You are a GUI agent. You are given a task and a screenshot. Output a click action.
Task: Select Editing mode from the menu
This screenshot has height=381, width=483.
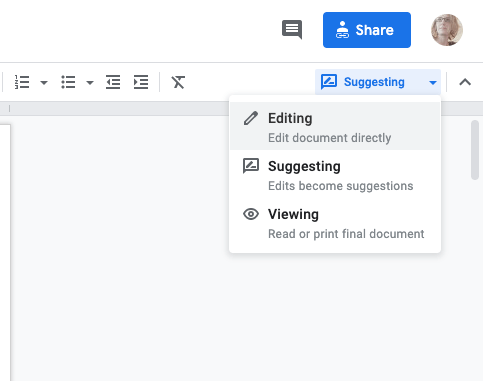coord(335,127)
